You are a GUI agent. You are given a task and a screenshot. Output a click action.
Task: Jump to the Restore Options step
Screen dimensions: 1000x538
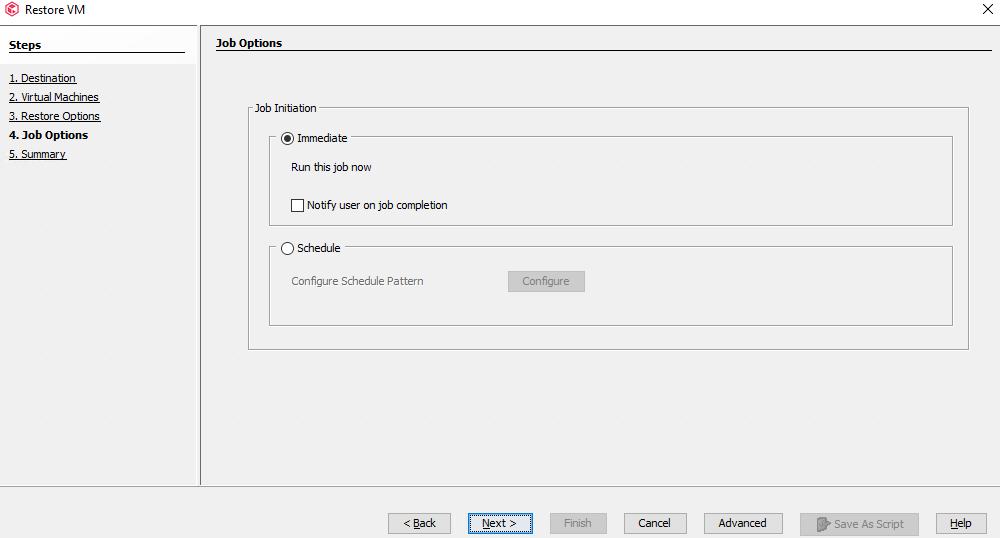coord(55,116)
